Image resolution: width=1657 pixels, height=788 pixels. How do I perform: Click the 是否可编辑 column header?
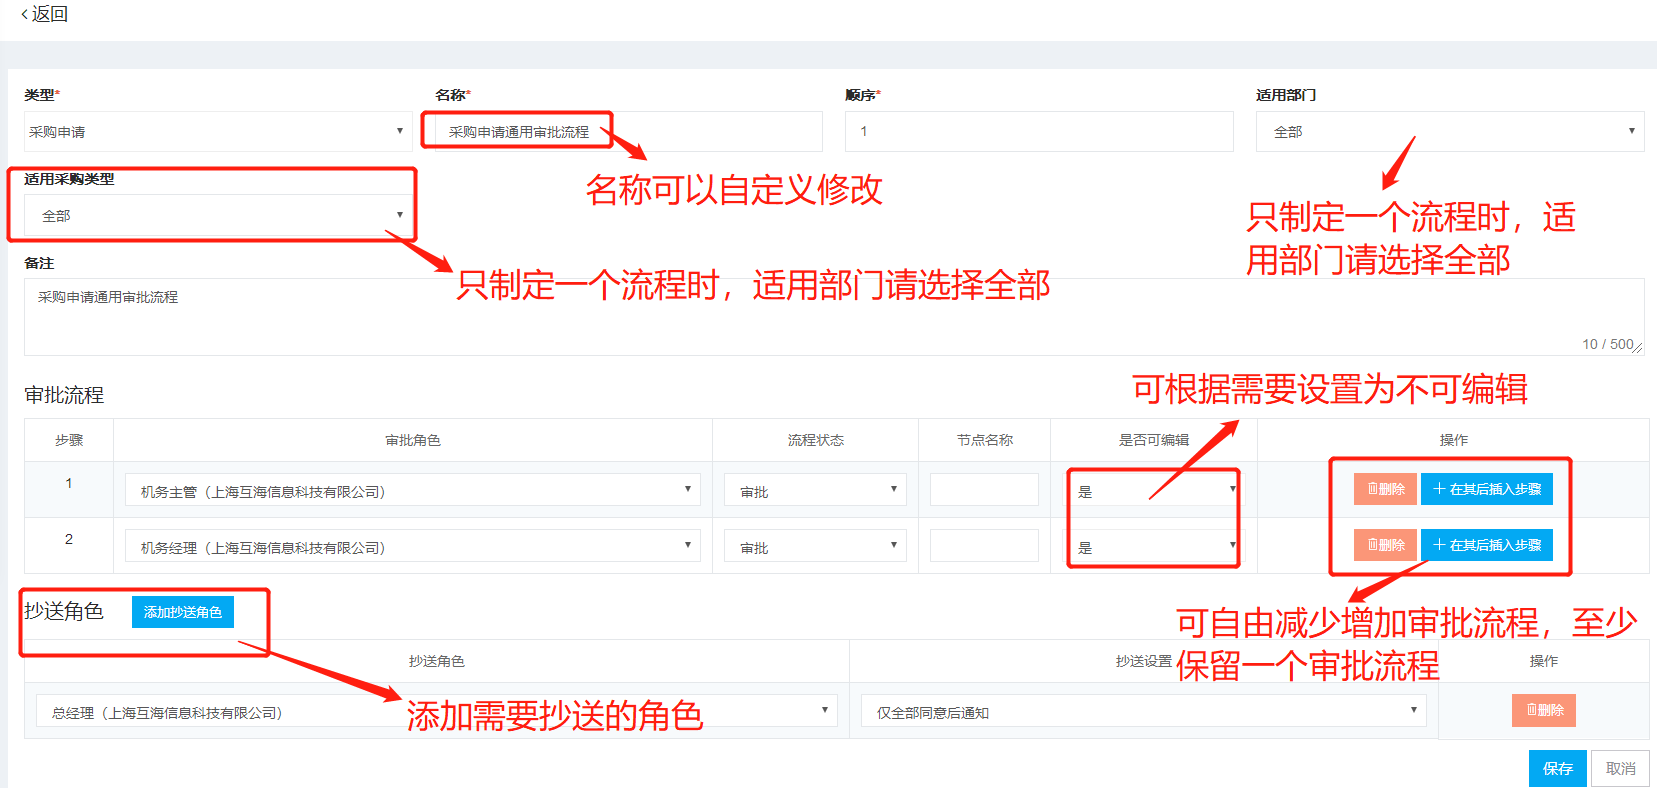pyautogui.click(x=1153, y=440)
